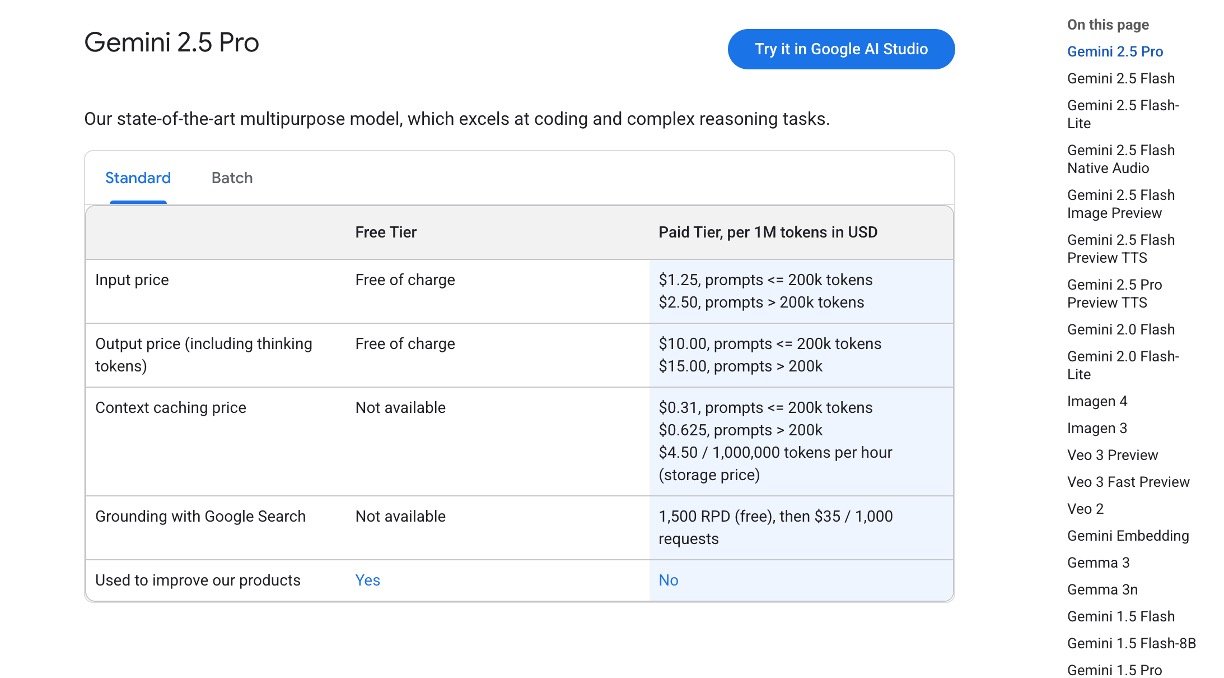Image resolution: width=1224 pixels, height=678 pixels.
Task: Open the Gemini 2.0 Flash-Lite link
Action: click(1123, 365)
